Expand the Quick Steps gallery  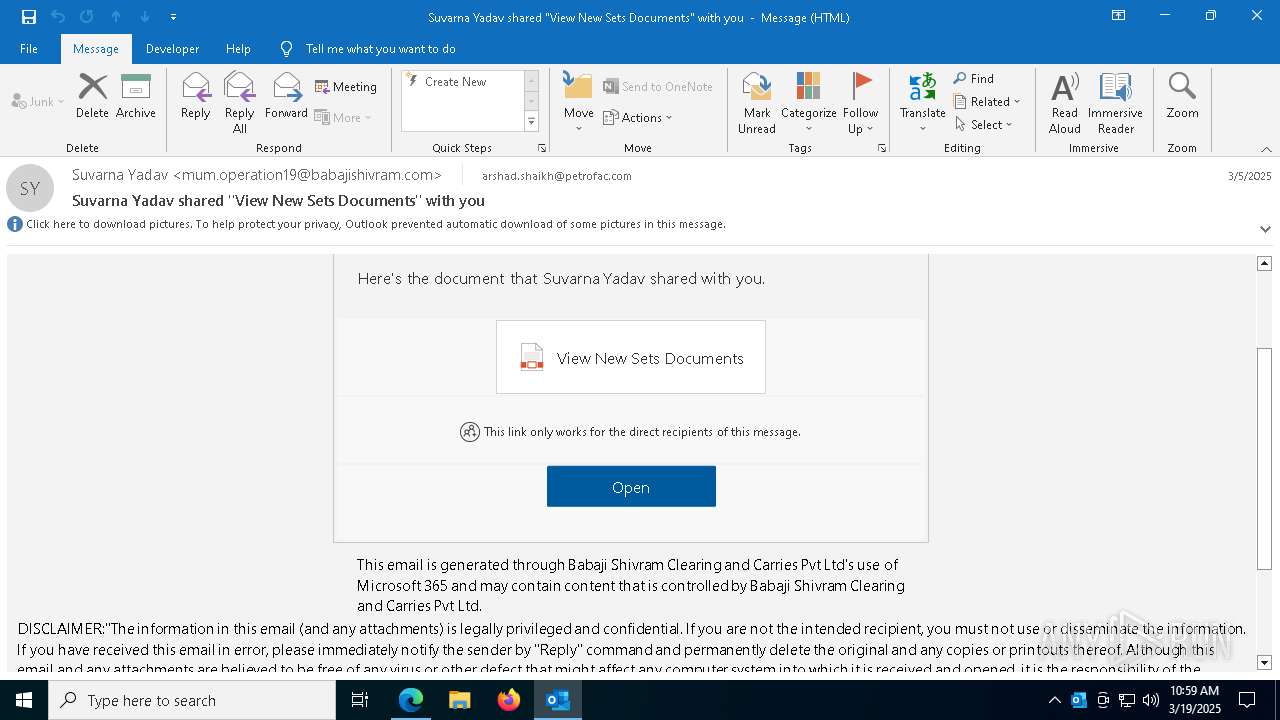point(531,122)
